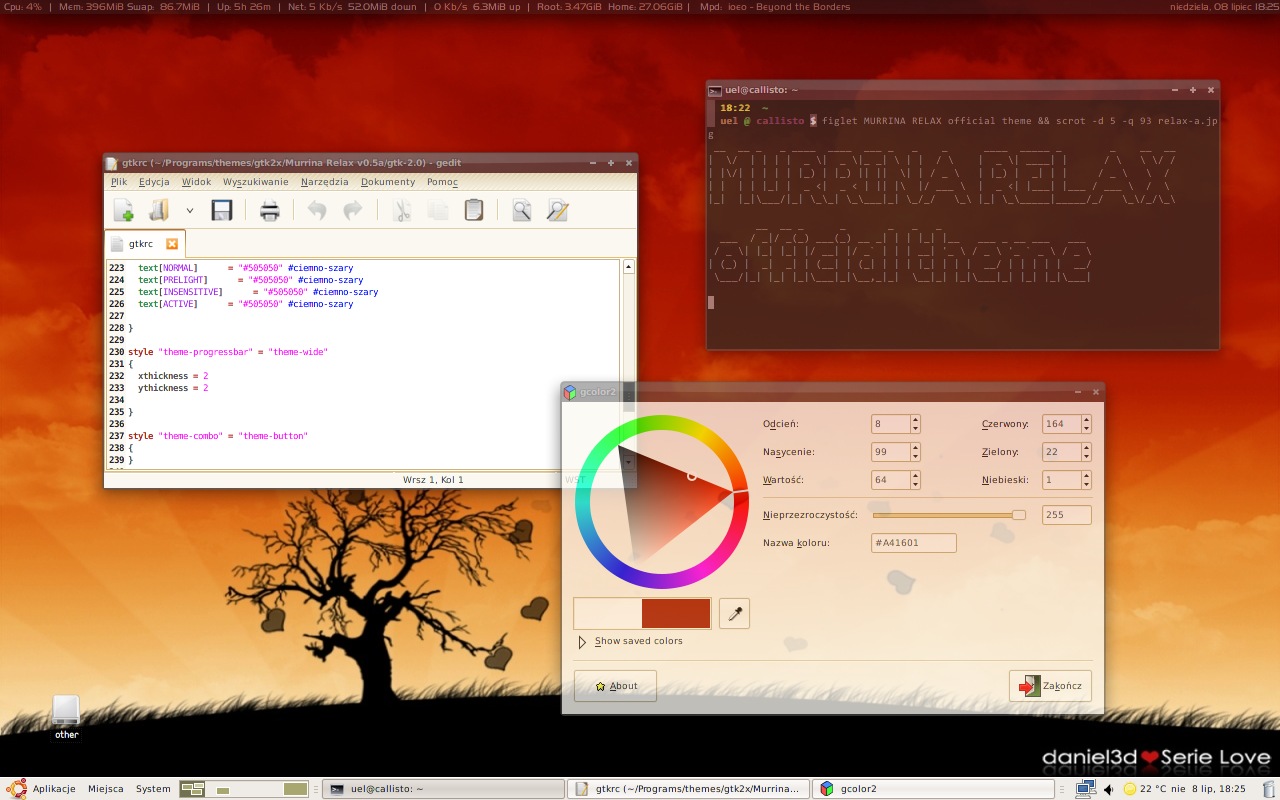Cut selection using the scissors icon
This screenshot has width=1280, height=800.
pyautogui.click(x=402, y=210)
